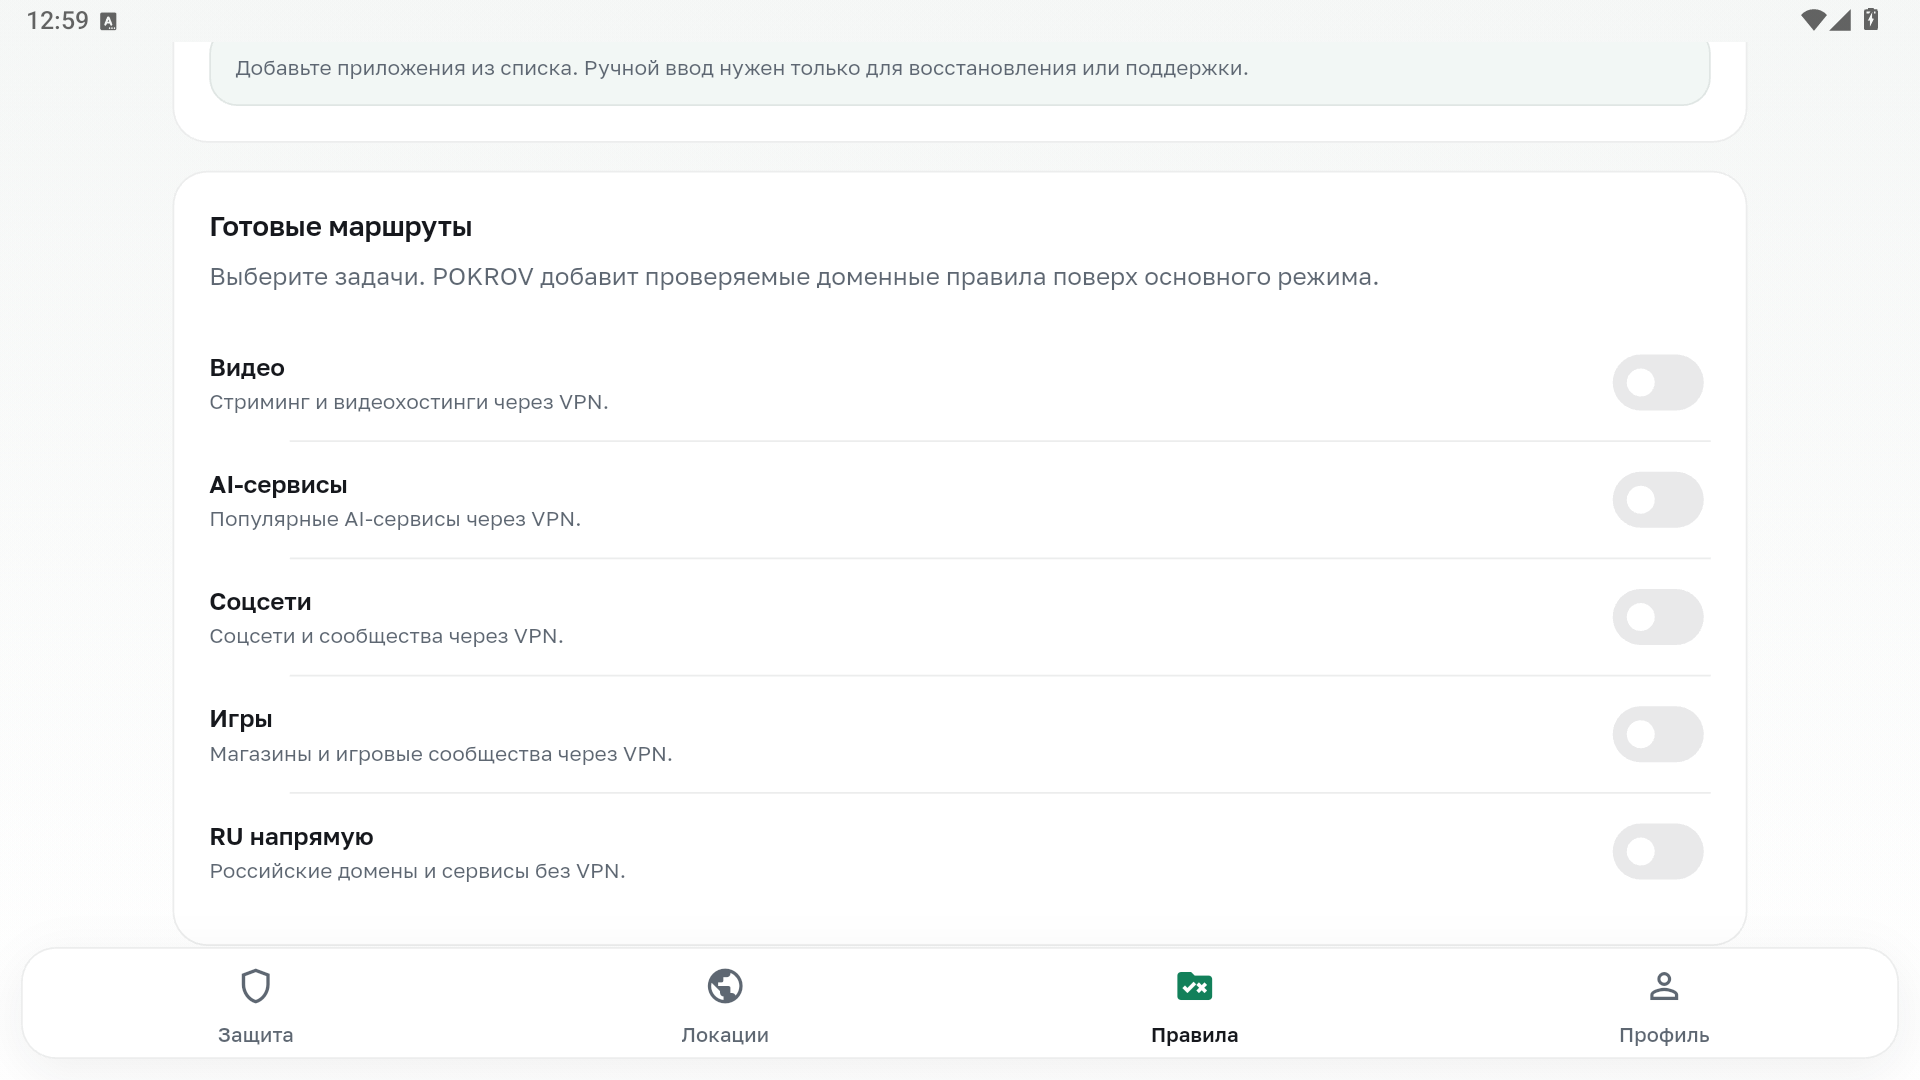Tap 'Соцсети и сообщества через VPN.' description
Screen dimensions: 1920x1080
pos(386,636)
